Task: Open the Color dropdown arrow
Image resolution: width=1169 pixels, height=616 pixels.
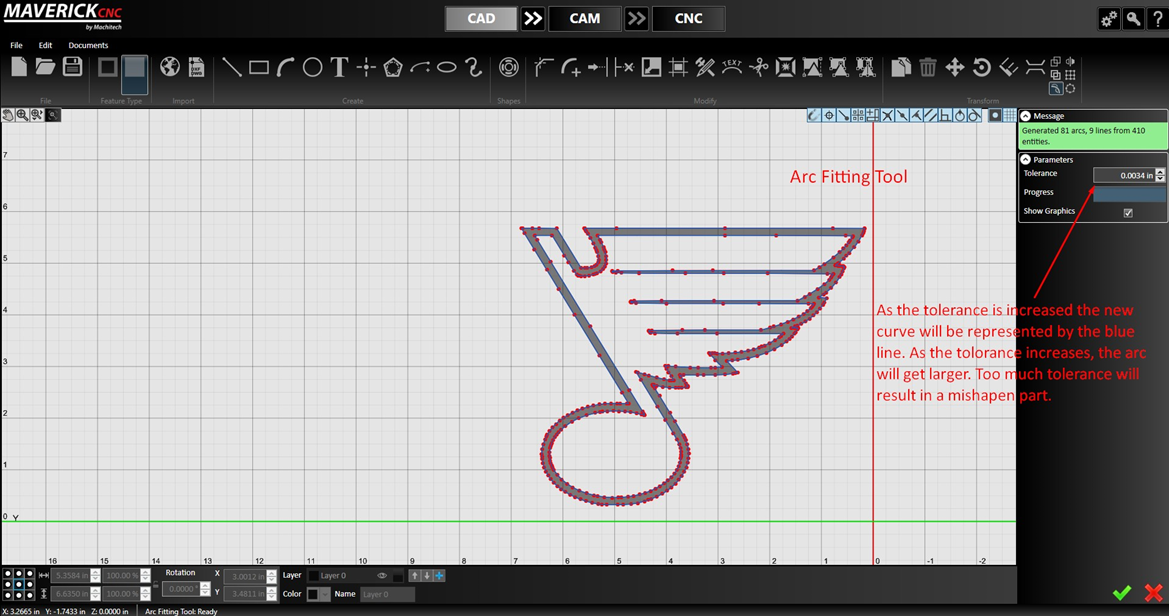Action: tap(325, 594)
